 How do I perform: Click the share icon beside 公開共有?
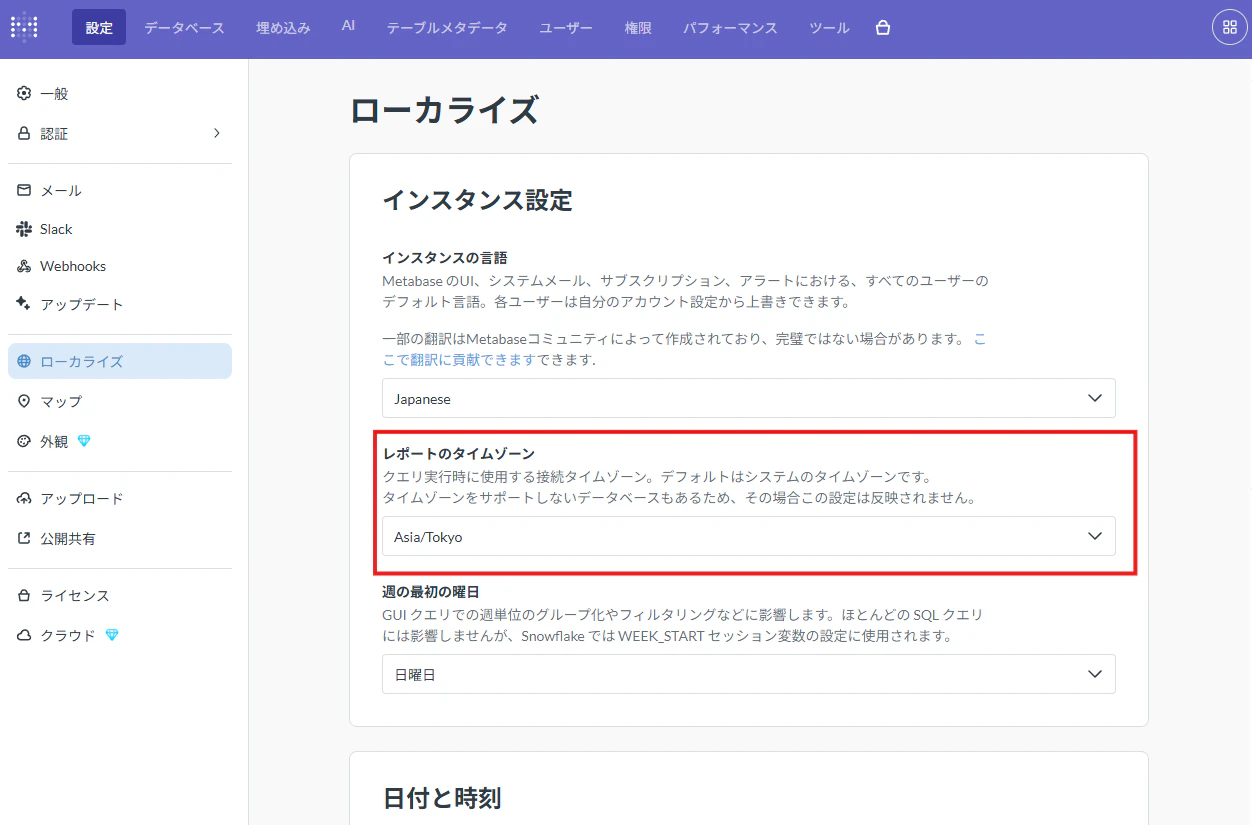click(24, 538)
